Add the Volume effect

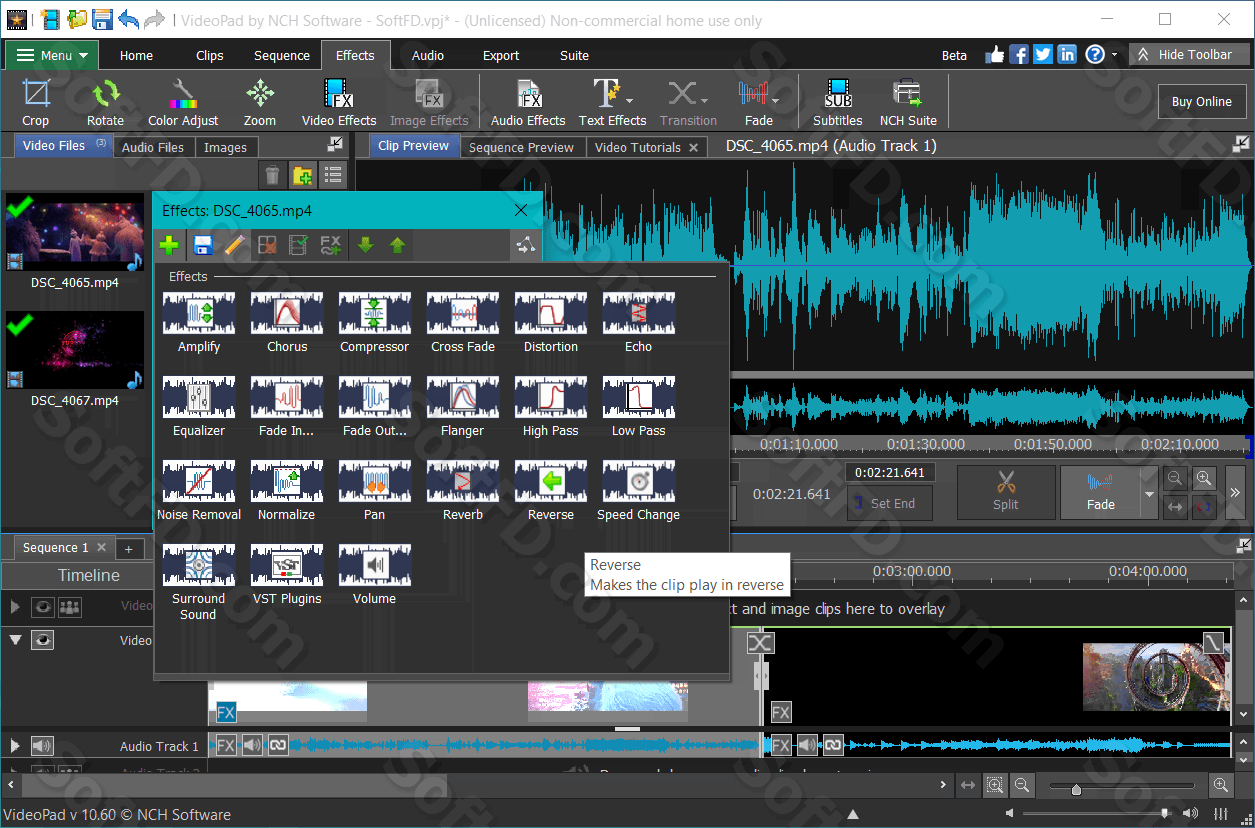[x=375, y=575]
